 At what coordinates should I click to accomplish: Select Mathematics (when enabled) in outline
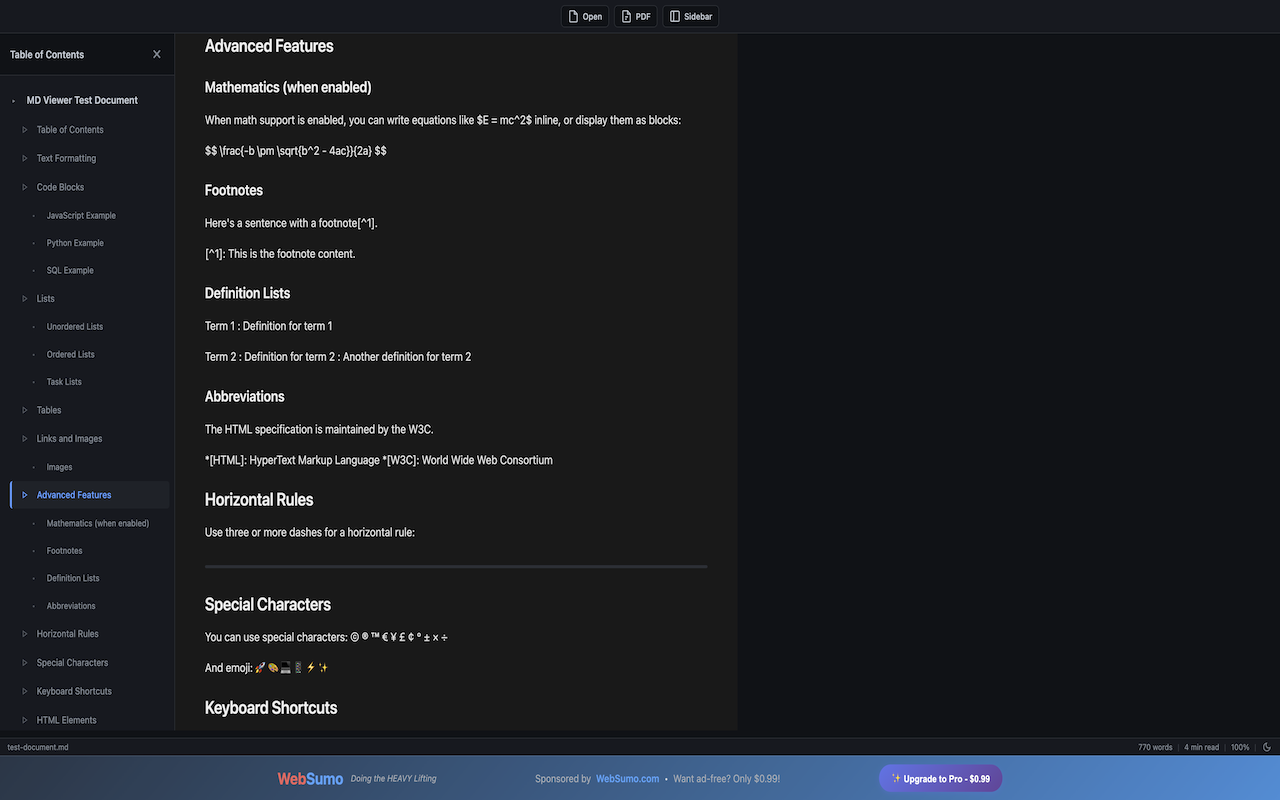(98, 523)
